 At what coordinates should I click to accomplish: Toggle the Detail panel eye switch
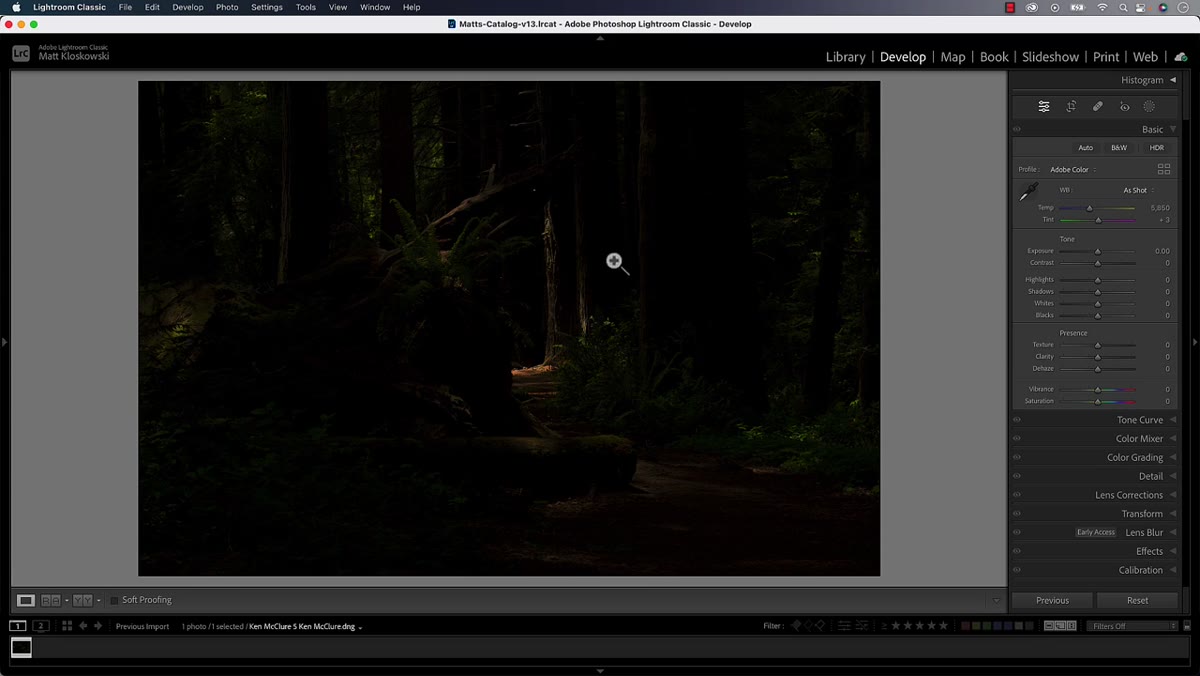pos(1017,476)
